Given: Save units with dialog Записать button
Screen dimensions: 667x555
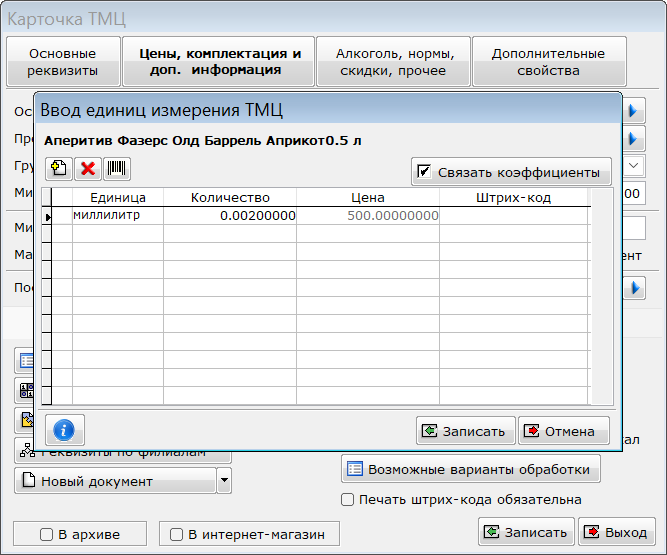Looking at the screenshot, I should tap(465, 431).
